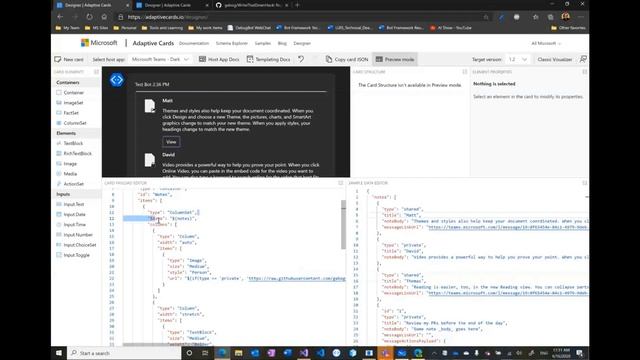Select the Input.Date element in palette
The image size is (640, 360).
coord(75,214)
